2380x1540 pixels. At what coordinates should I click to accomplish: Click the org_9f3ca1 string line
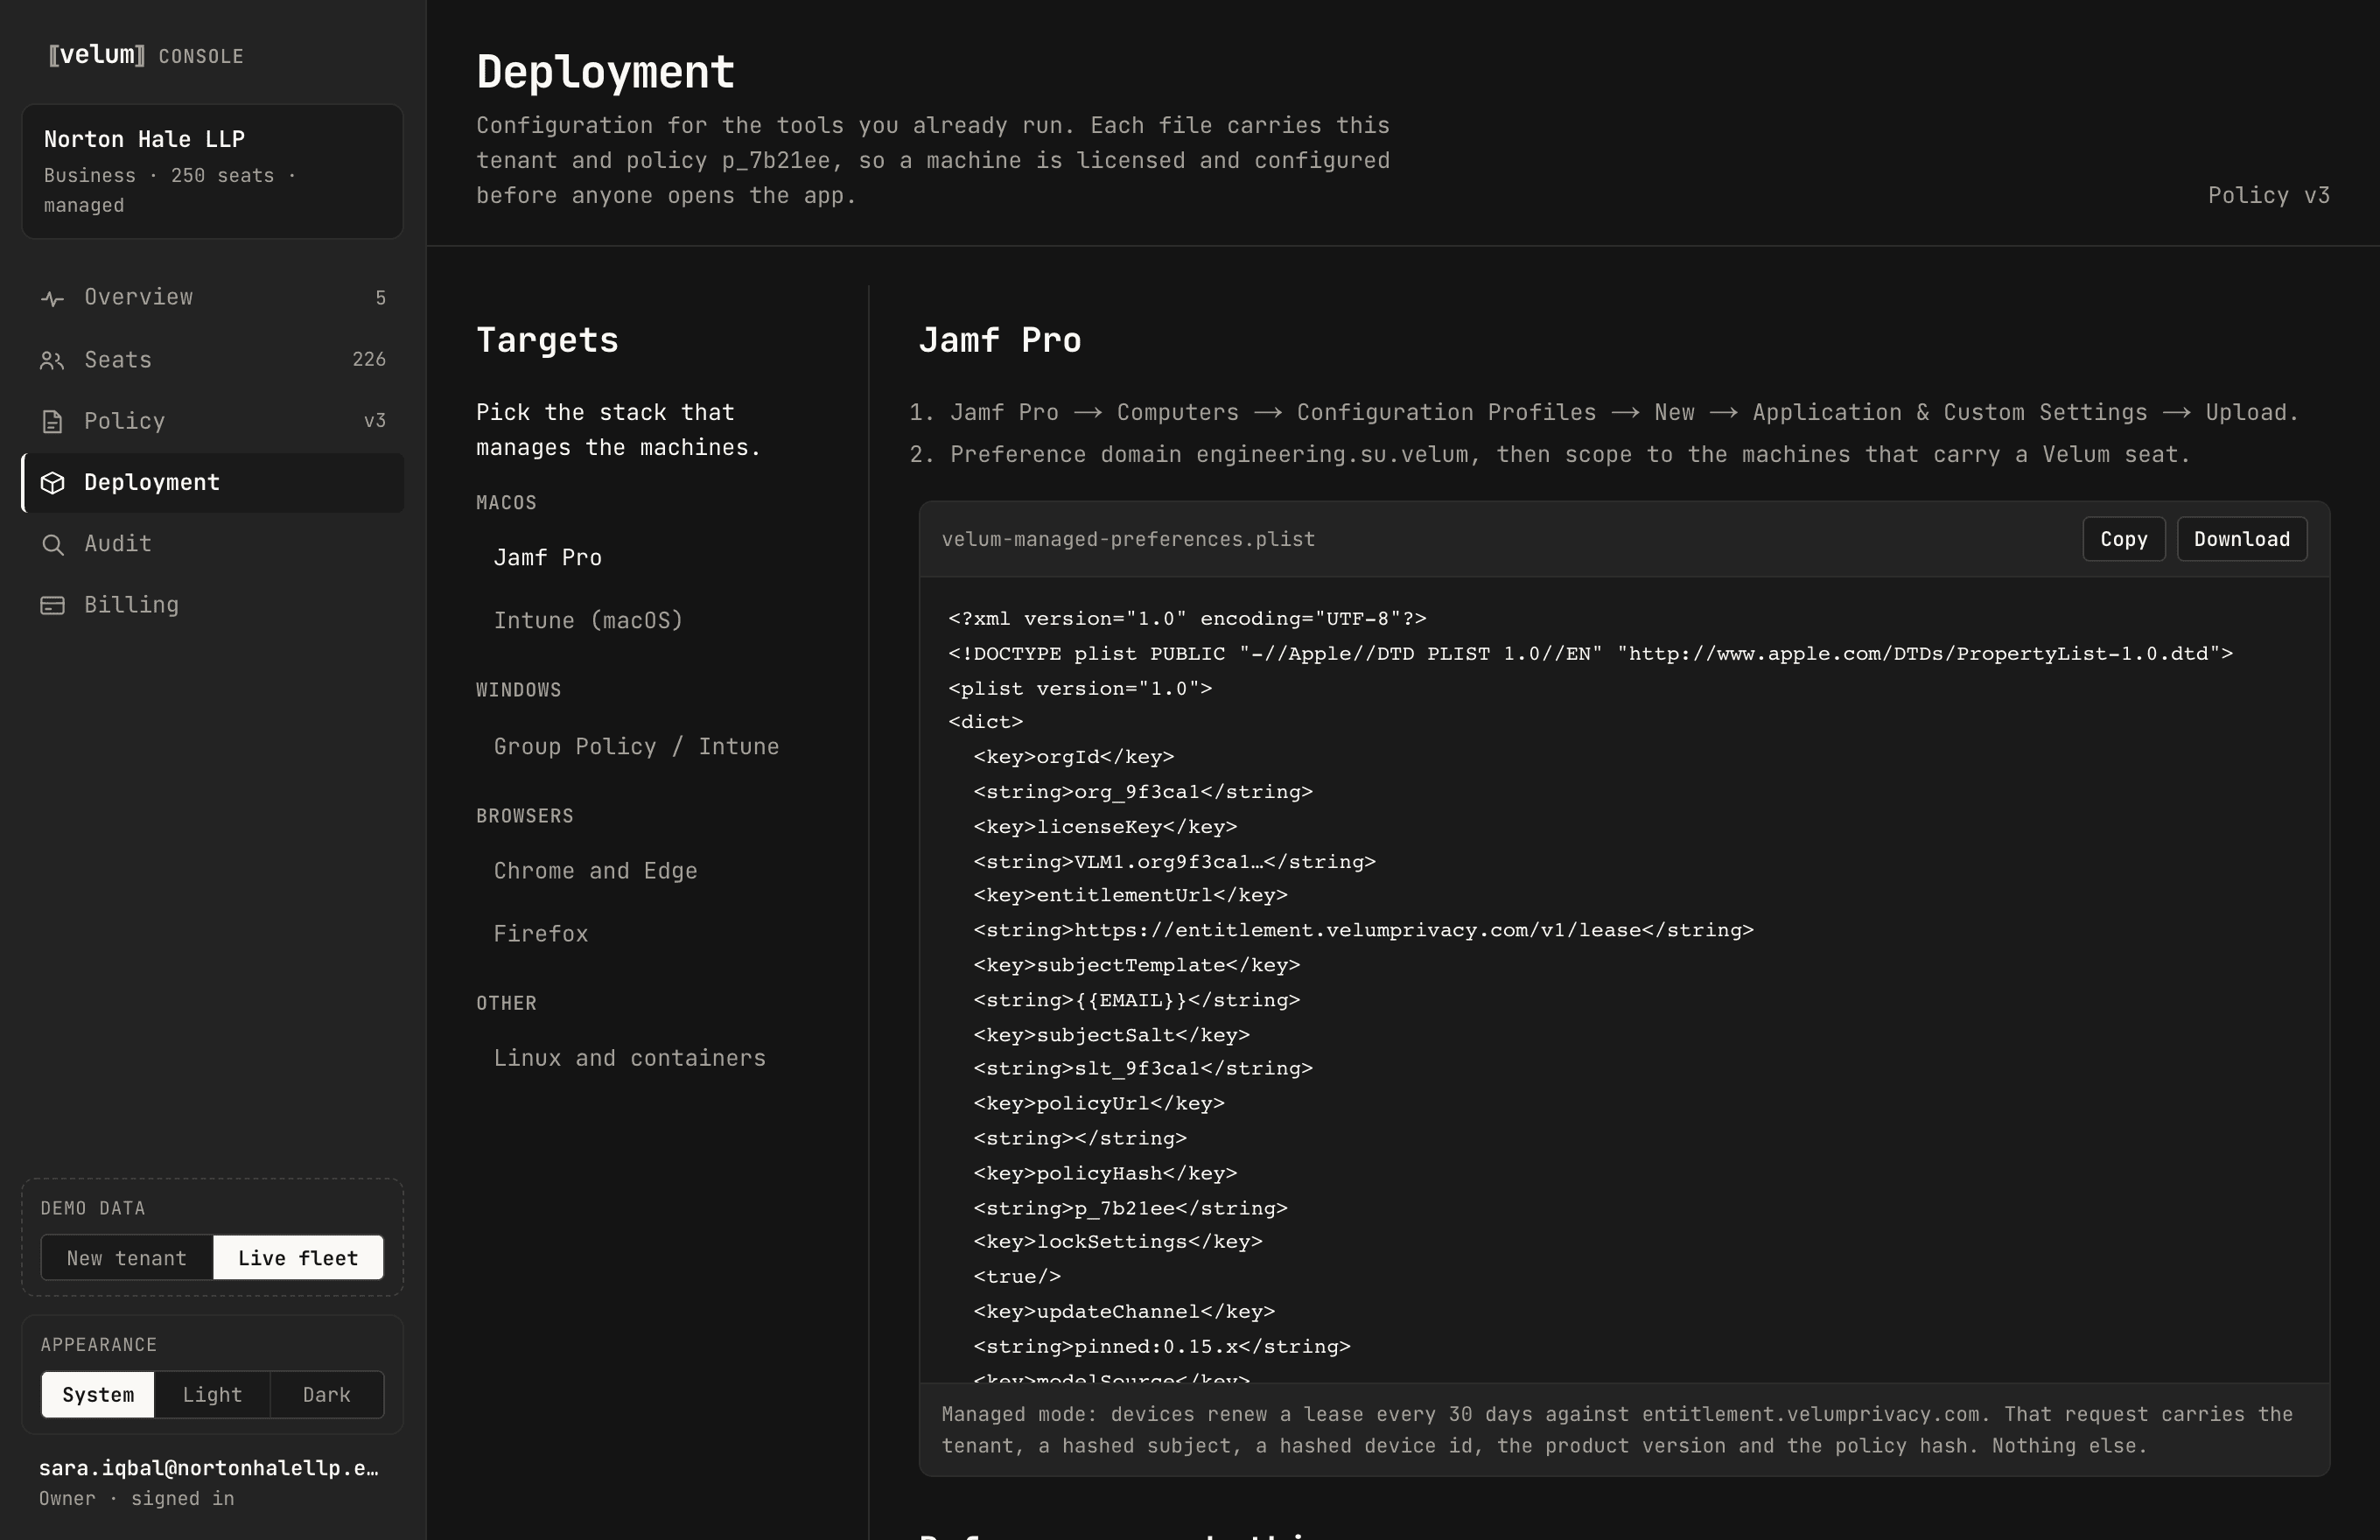pyautogui.click(x=1143, y=792)
